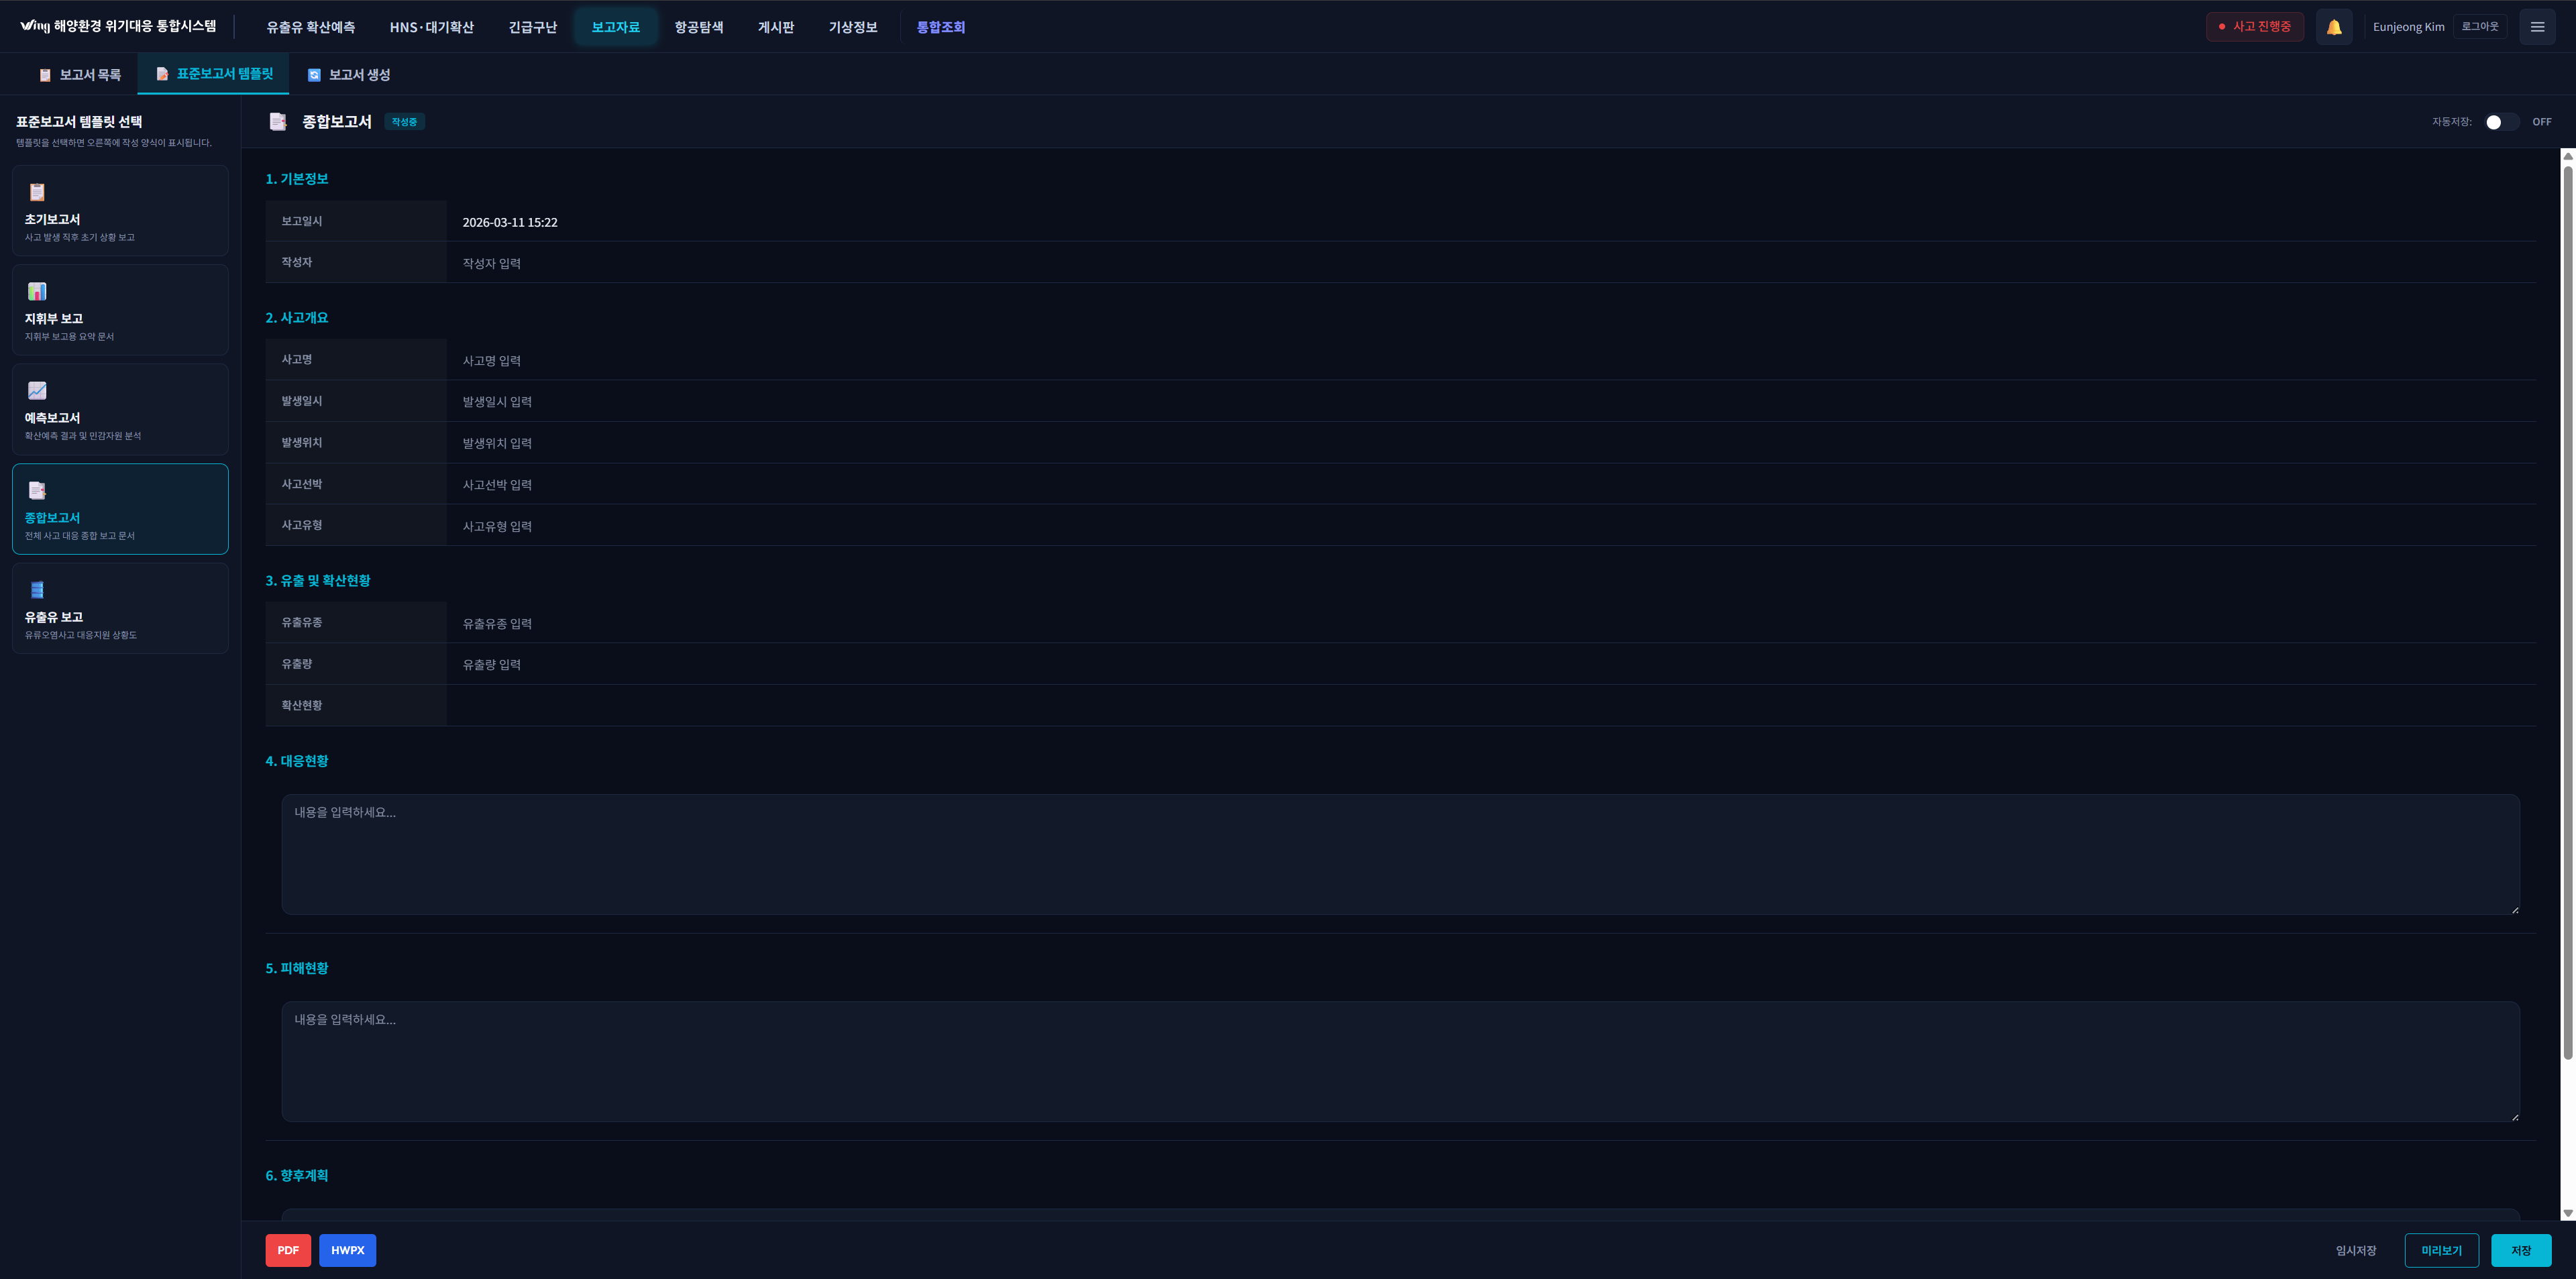Image resolution: width=2576 pixels, height=1279 pixels.
Task: Click the 종합보고서 document icon in header
Action: [x=278, y=122]
